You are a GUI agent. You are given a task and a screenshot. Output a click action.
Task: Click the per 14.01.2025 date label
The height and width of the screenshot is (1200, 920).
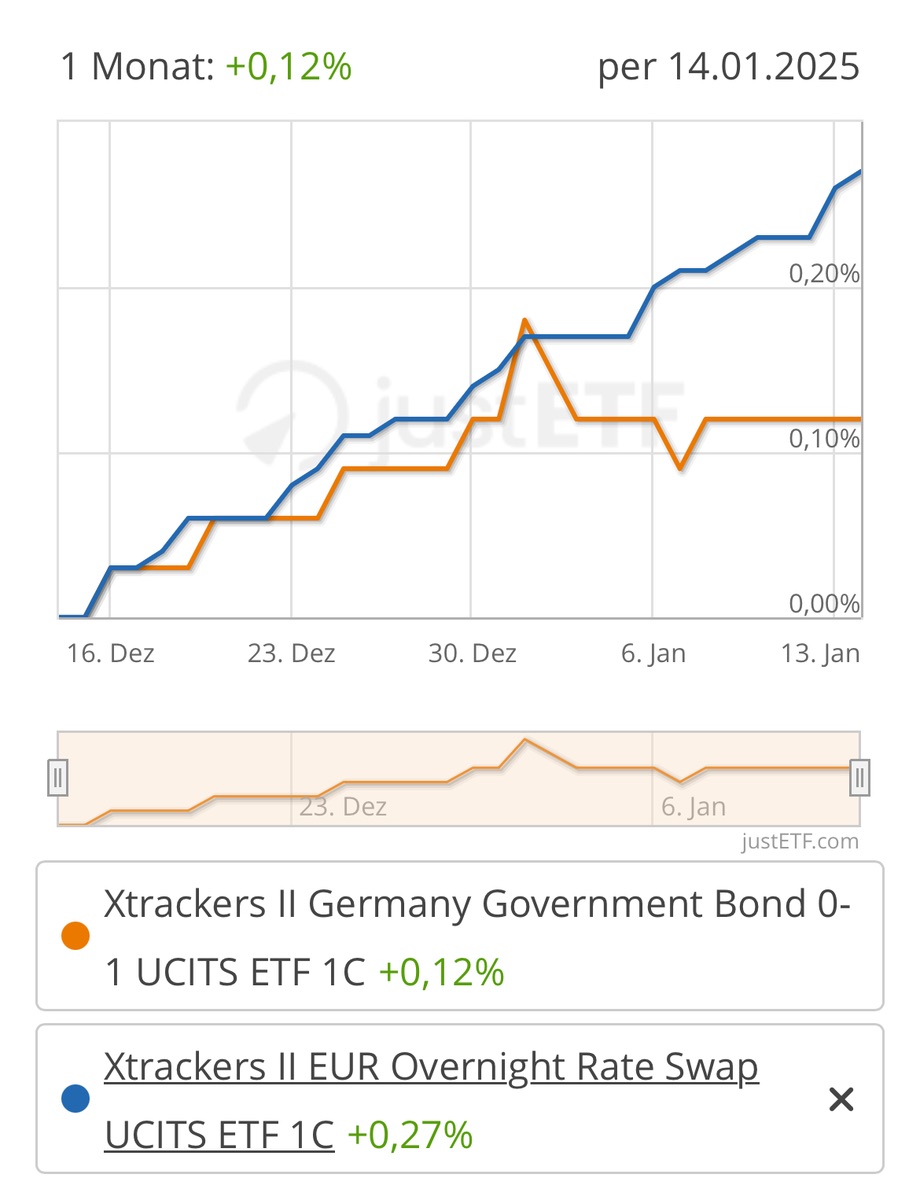pyautogui.click(x=728, y=67)
